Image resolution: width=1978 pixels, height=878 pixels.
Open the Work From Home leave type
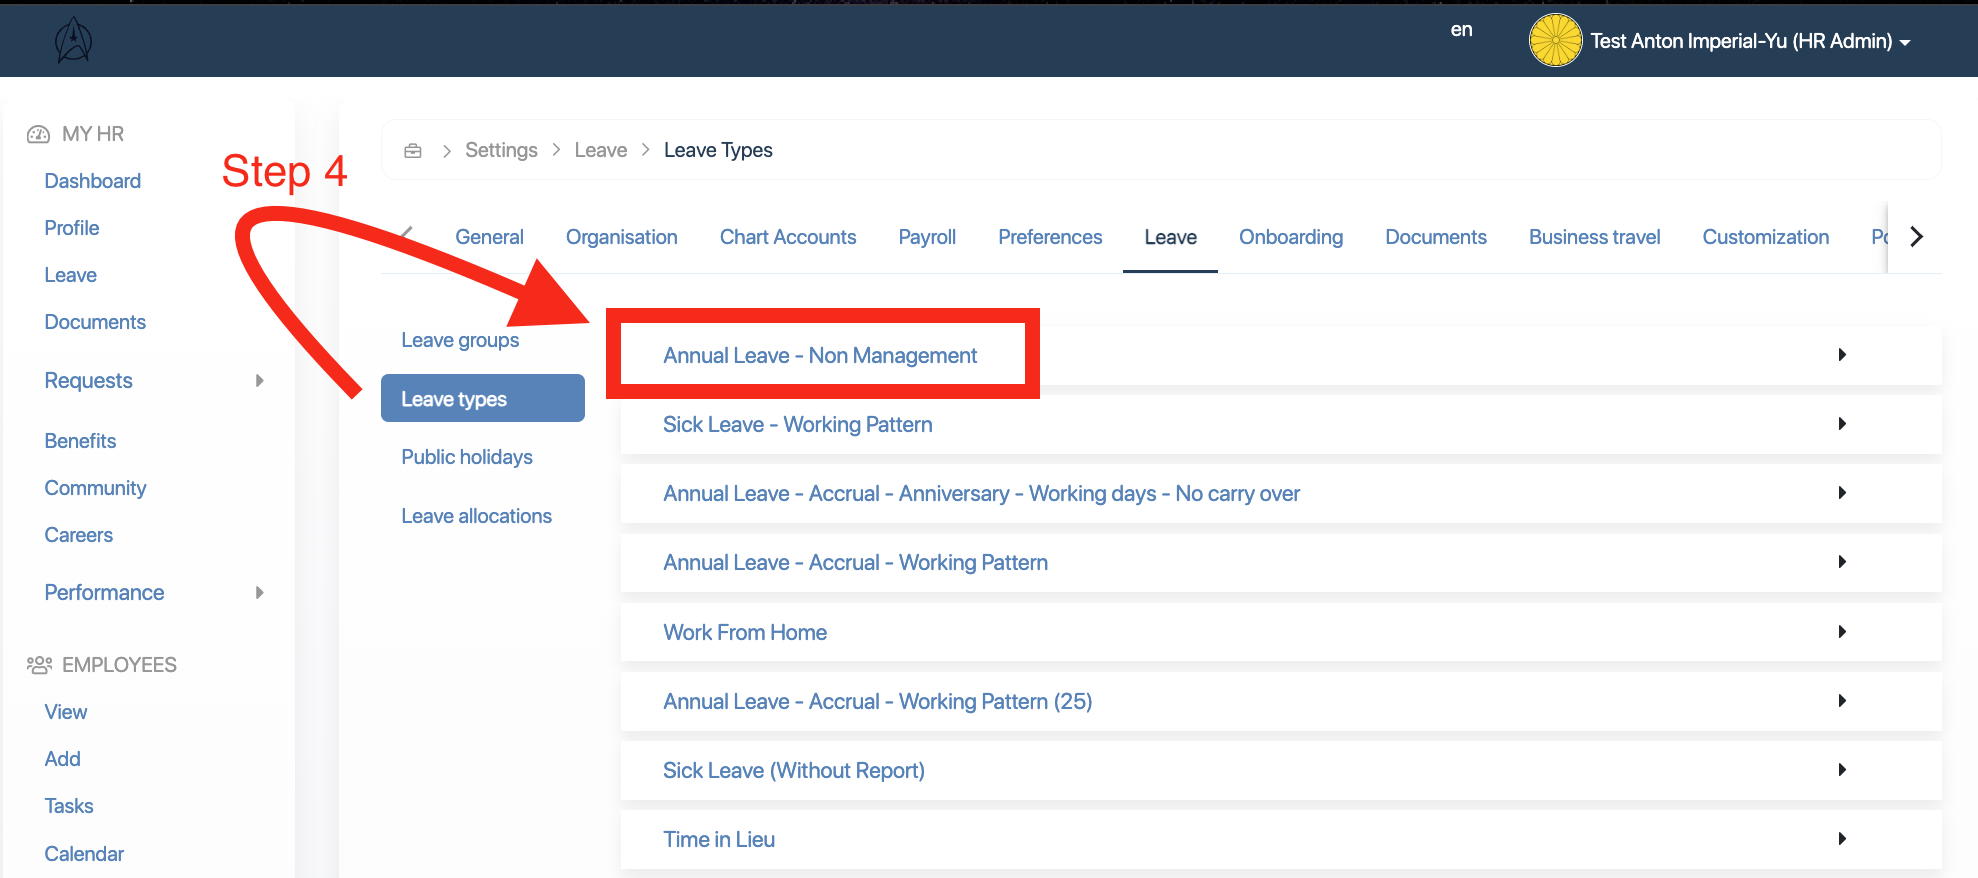[x=744, y=632]
